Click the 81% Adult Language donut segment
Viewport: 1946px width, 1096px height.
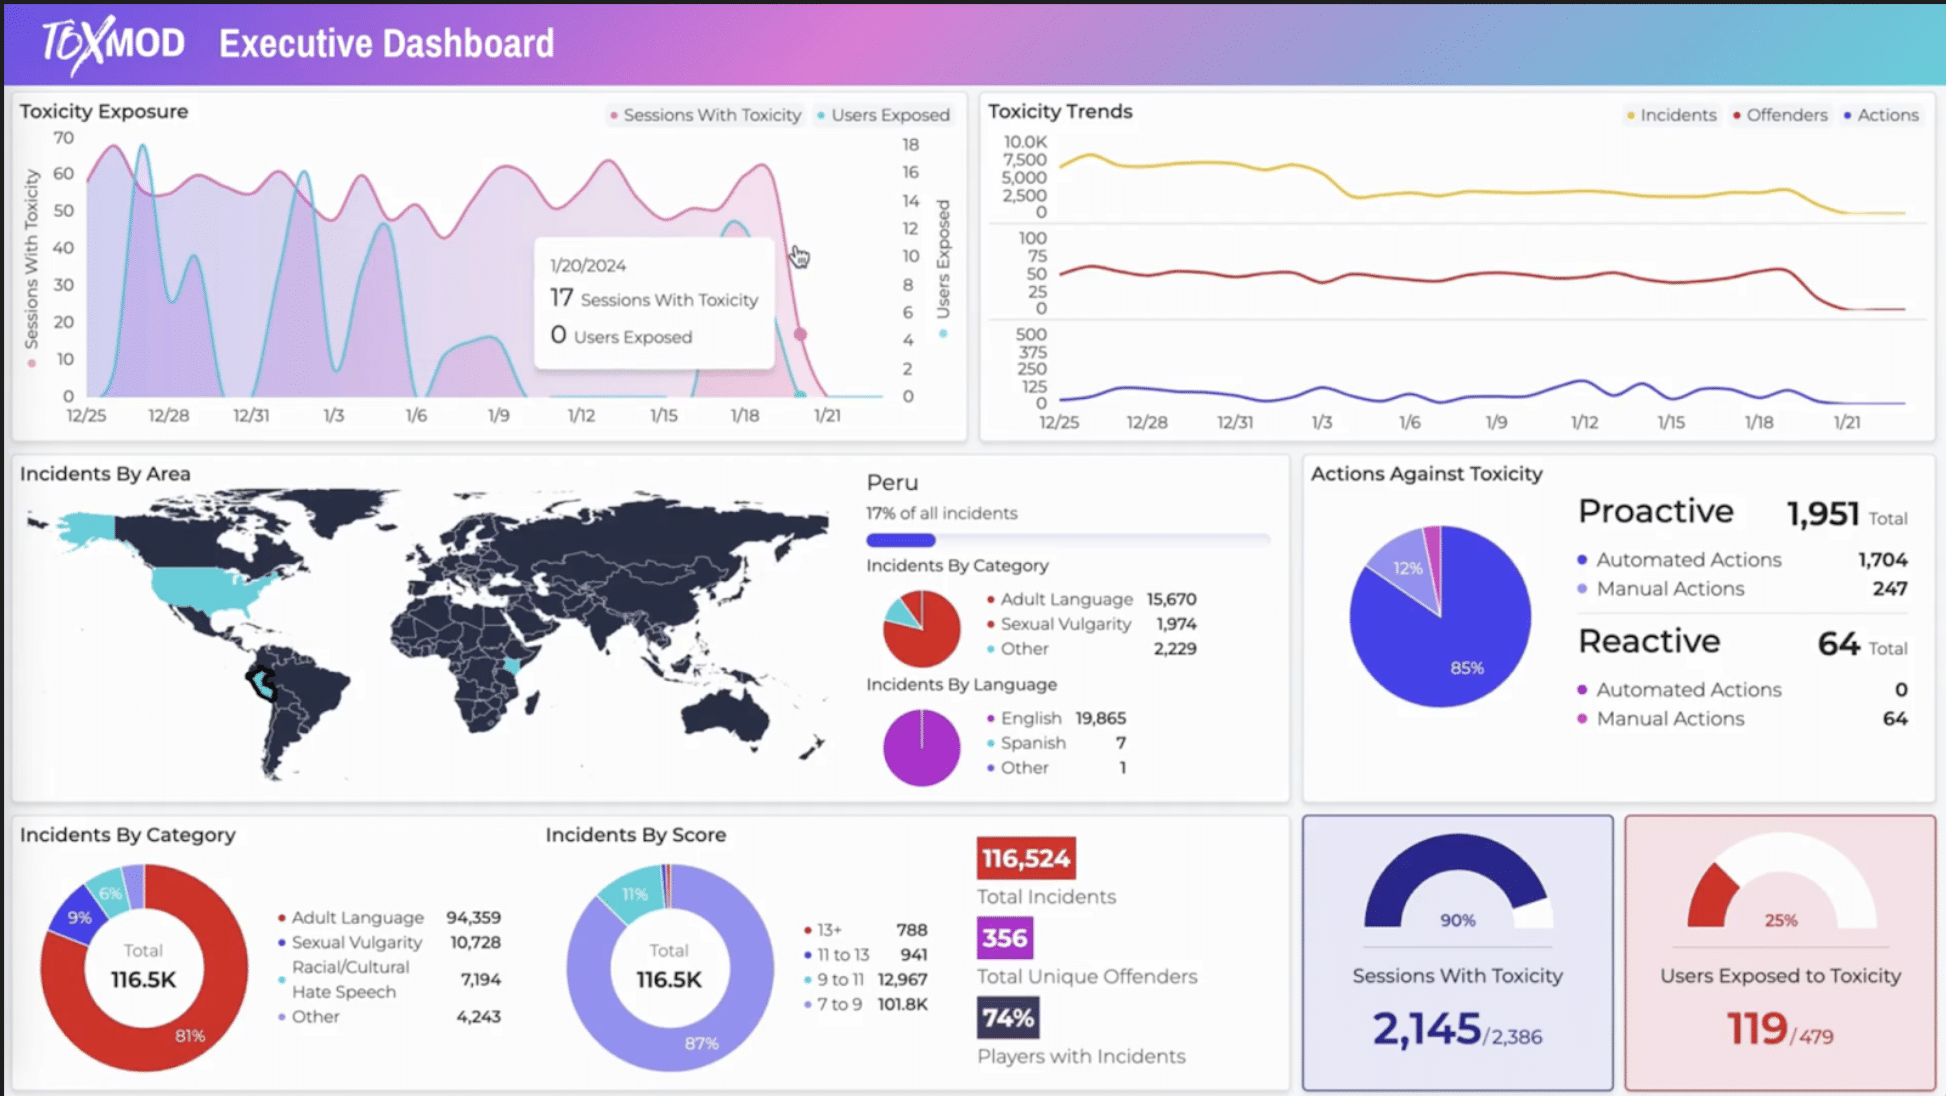coord(190,1035)
